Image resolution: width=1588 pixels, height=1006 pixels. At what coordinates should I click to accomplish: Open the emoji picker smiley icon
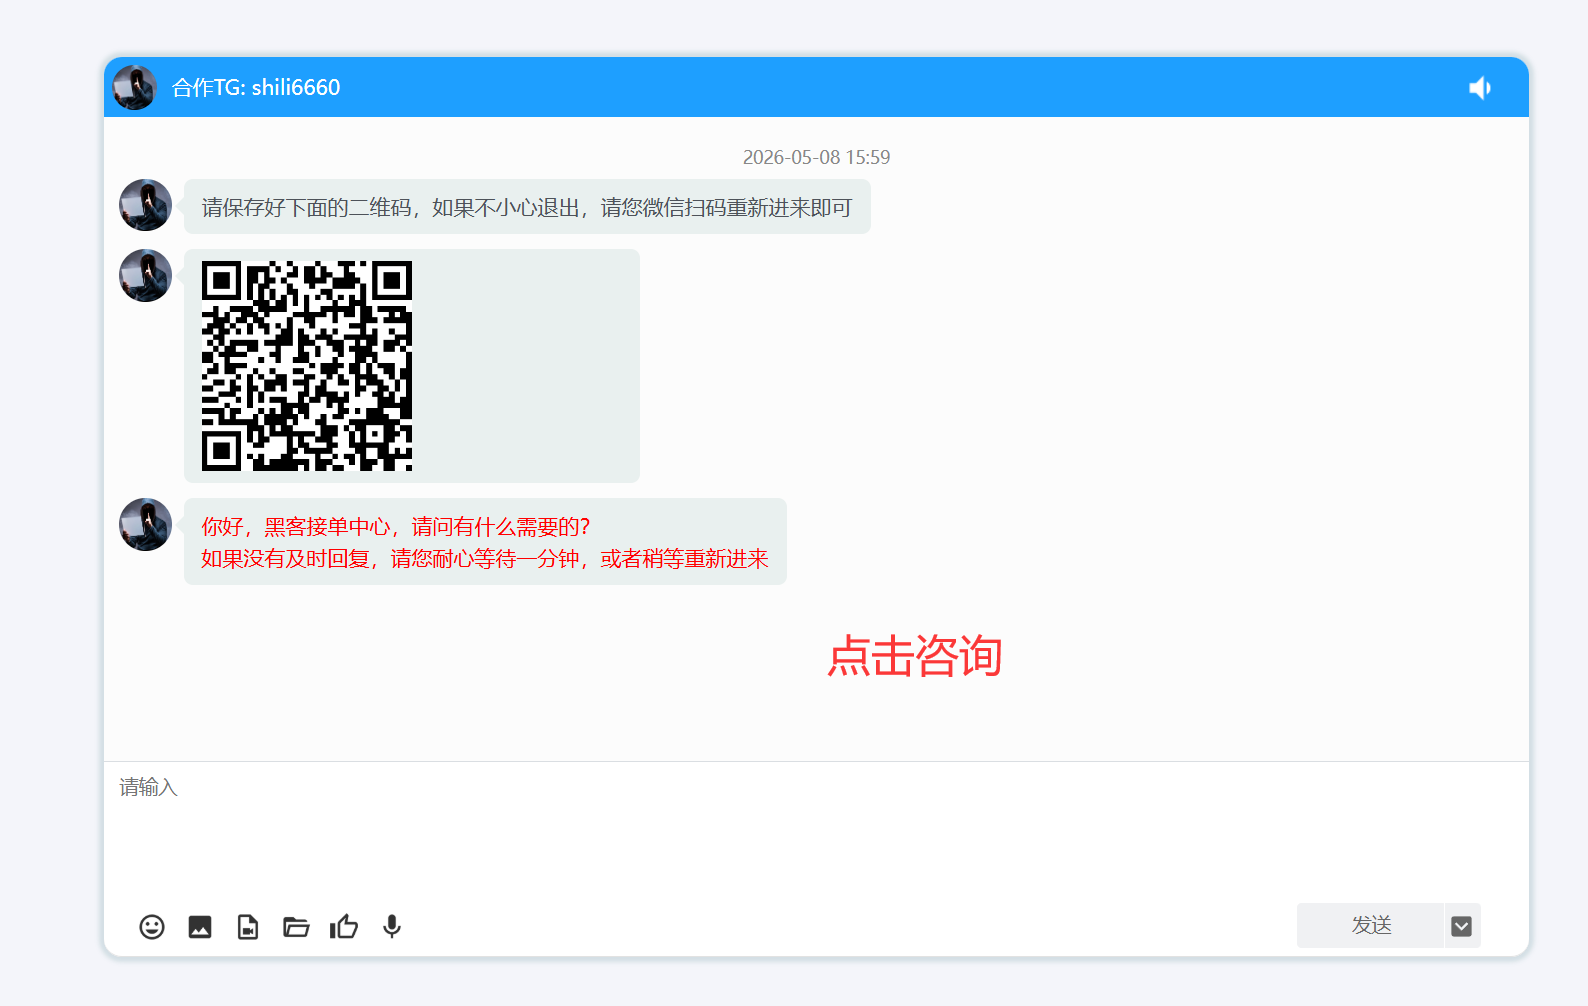152,927
